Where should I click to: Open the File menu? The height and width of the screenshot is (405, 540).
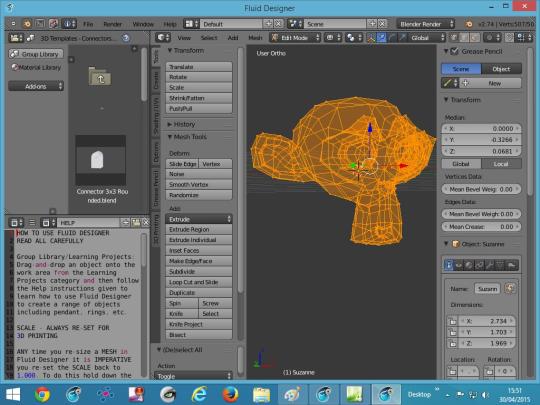[88, 24]
